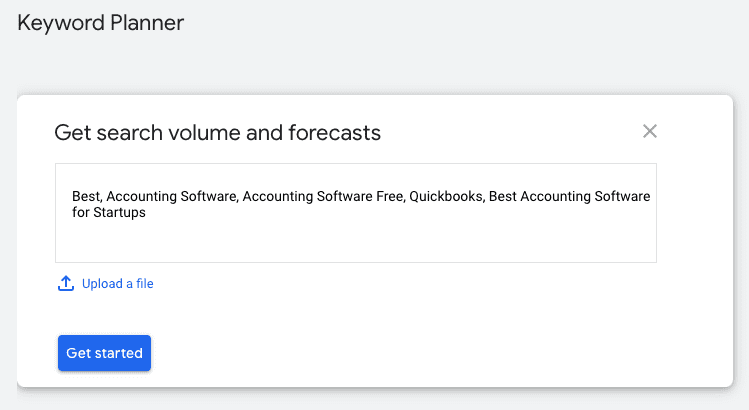This screenshot has width=749, height=410.
Task: Click the word "volume" in the dialog heading
Action: click(221, 132)
